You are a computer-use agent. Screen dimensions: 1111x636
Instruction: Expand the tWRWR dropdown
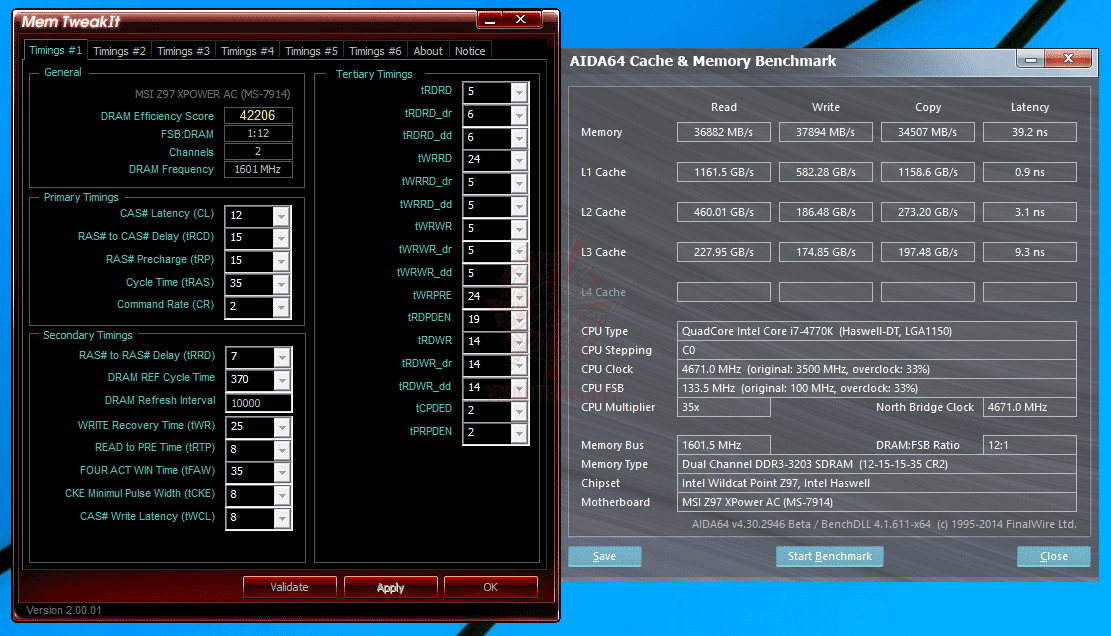tap(519, 229)
